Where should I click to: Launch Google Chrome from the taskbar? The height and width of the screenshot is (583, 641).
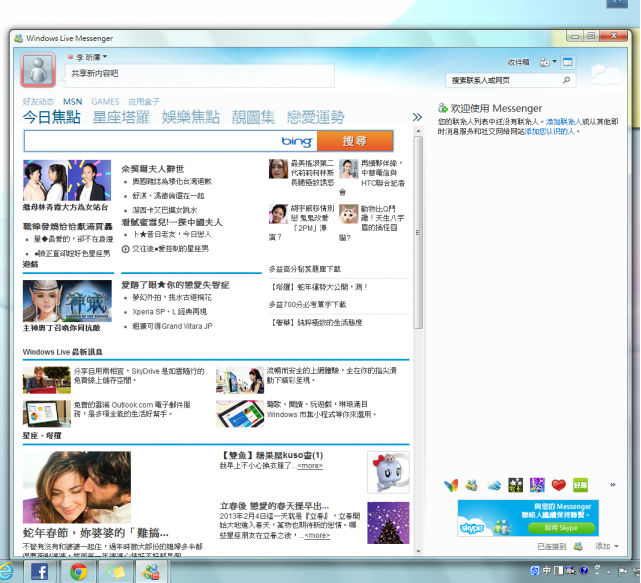pos(78,571)
